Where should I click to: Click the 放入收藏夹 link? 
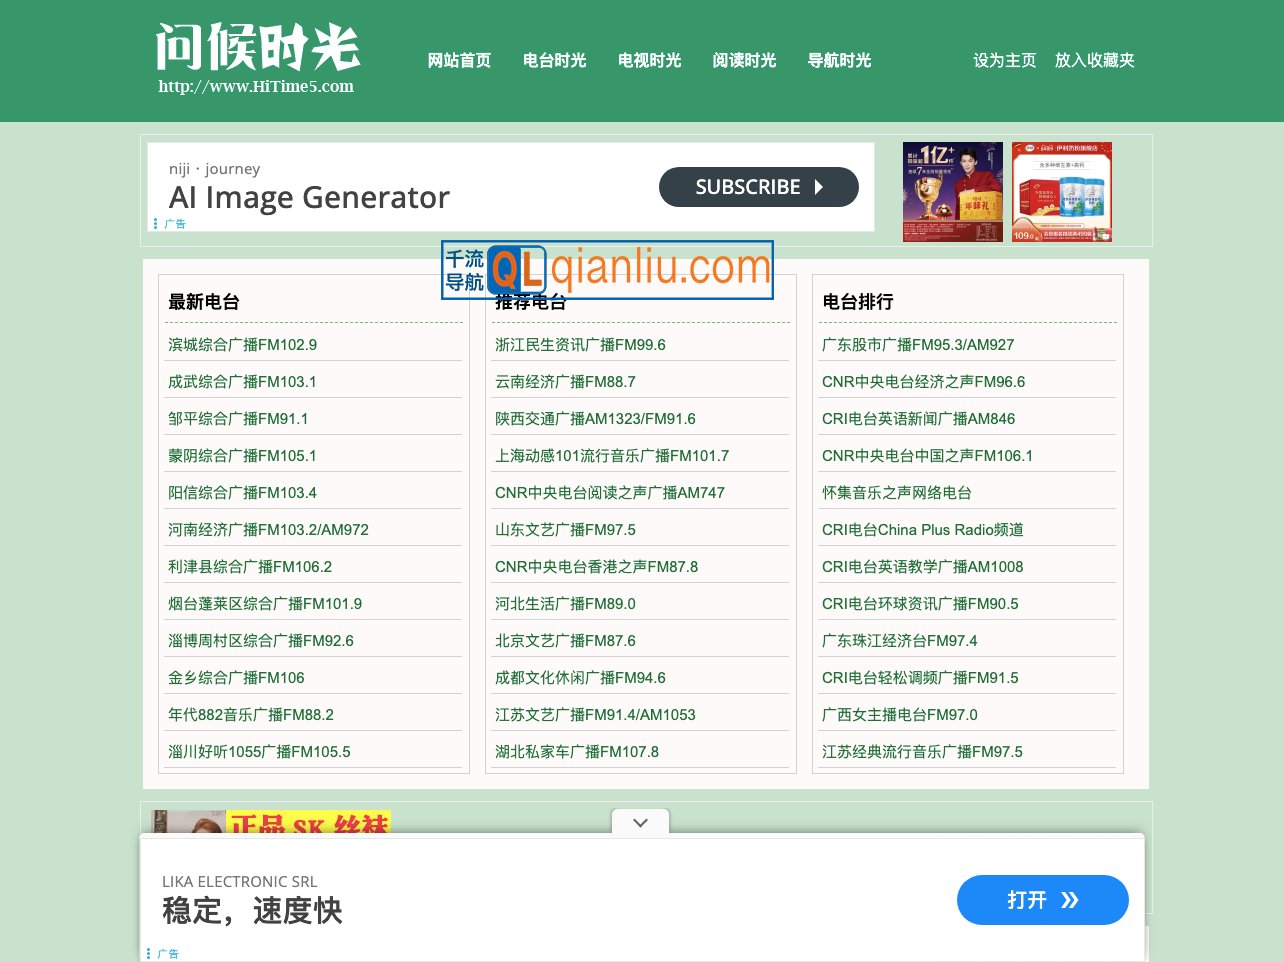point(1094,60)
